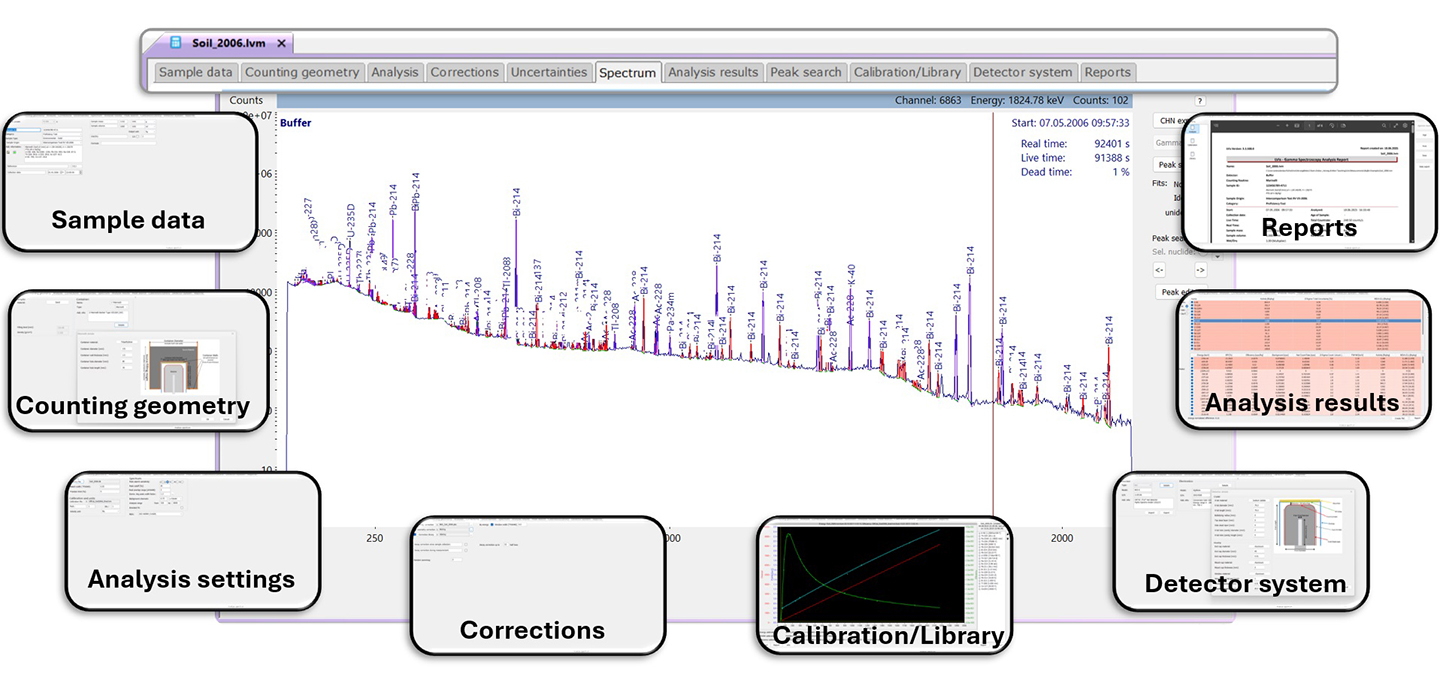Open the Counting geometry preview thumbnail
This screenshot has width=1440, height=674.
136,361
